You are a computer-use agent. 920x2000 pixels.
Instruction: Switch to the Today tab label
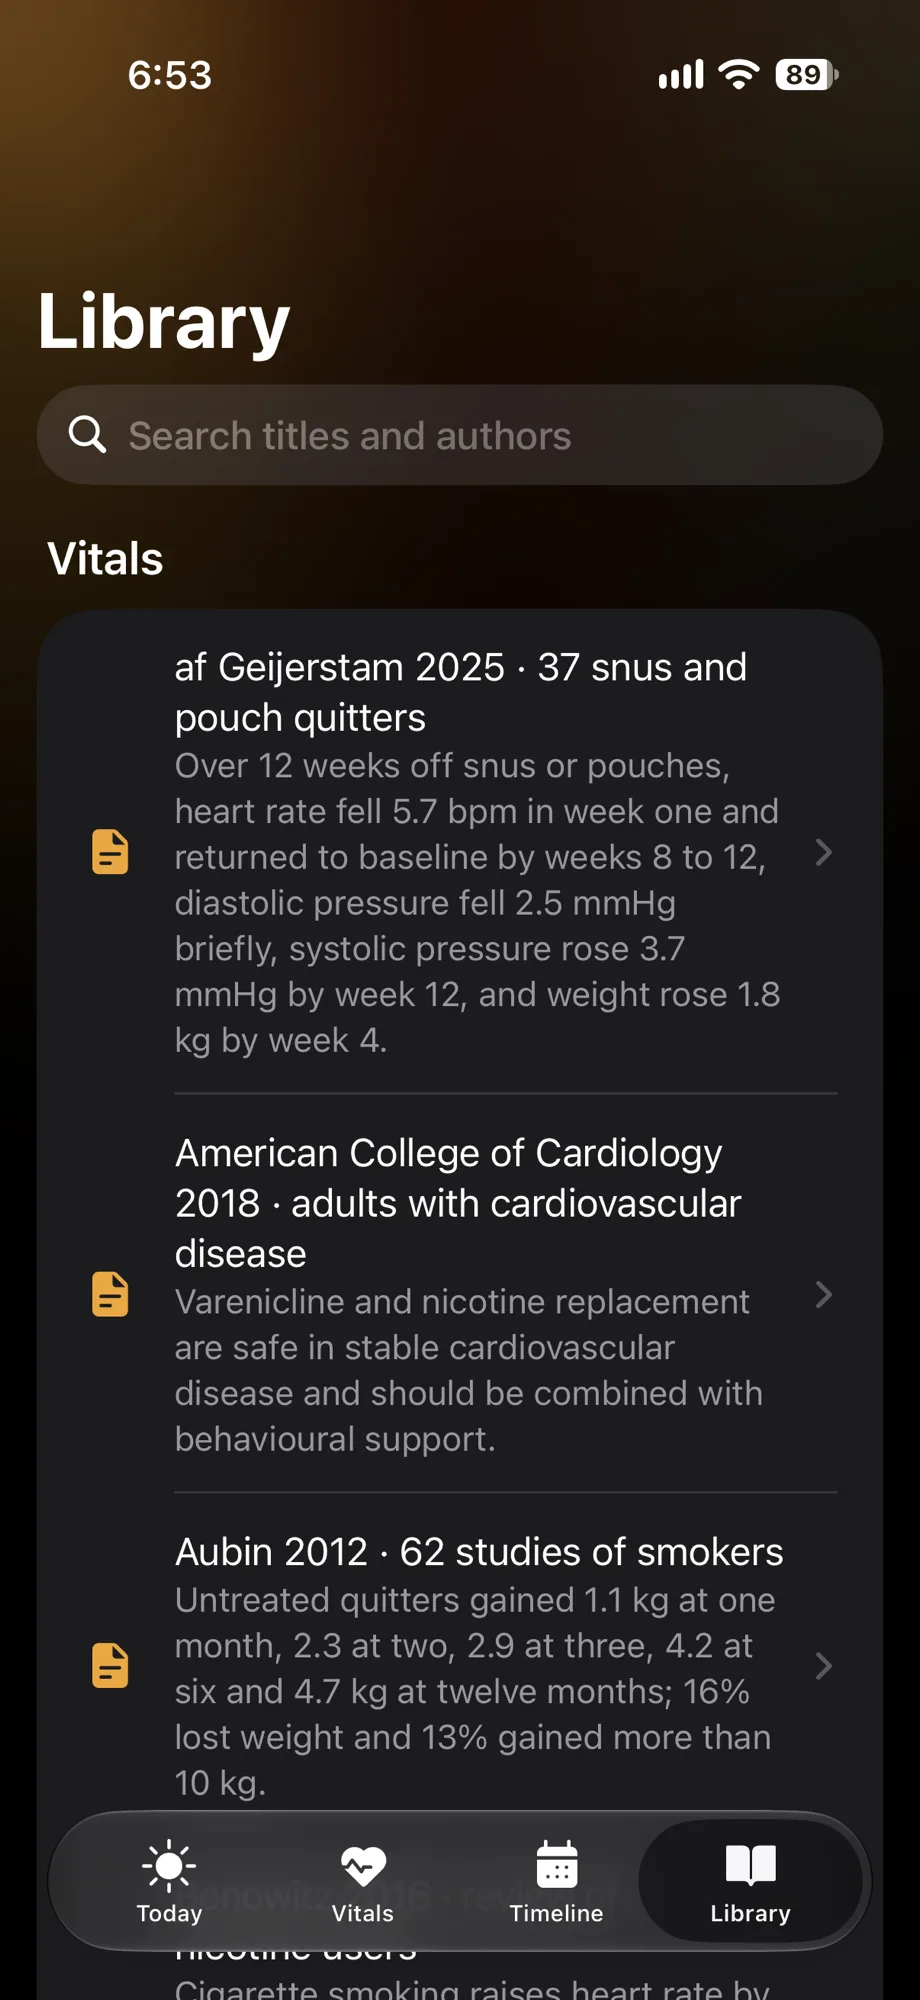tap(169, 1913)
